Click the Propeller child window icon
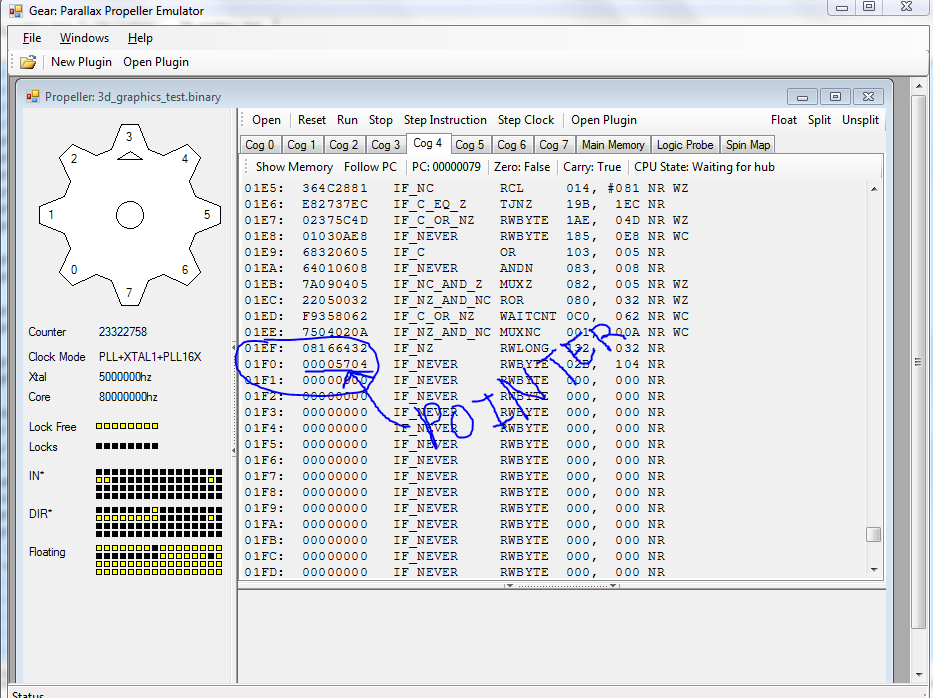 32,97
